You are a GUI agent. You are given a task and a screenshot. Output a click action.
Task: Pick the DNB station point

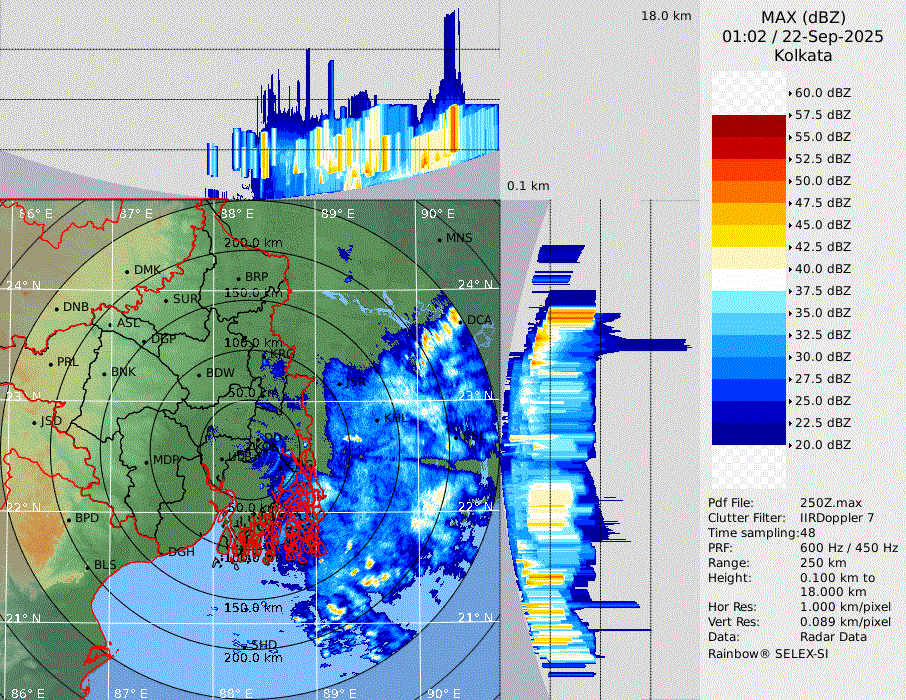click(57, 308)
